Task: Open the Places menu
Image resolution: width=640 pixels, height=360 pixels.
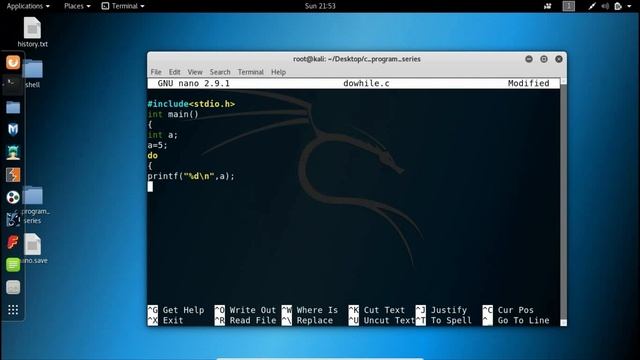Action: [x=77, y=6]
